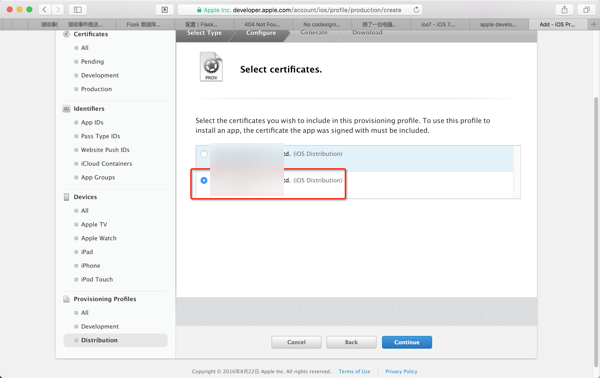Switch to the '404 Not Fou...' tab
The width and height of the screenshot is (600, 378).
(x=262, y=24)
